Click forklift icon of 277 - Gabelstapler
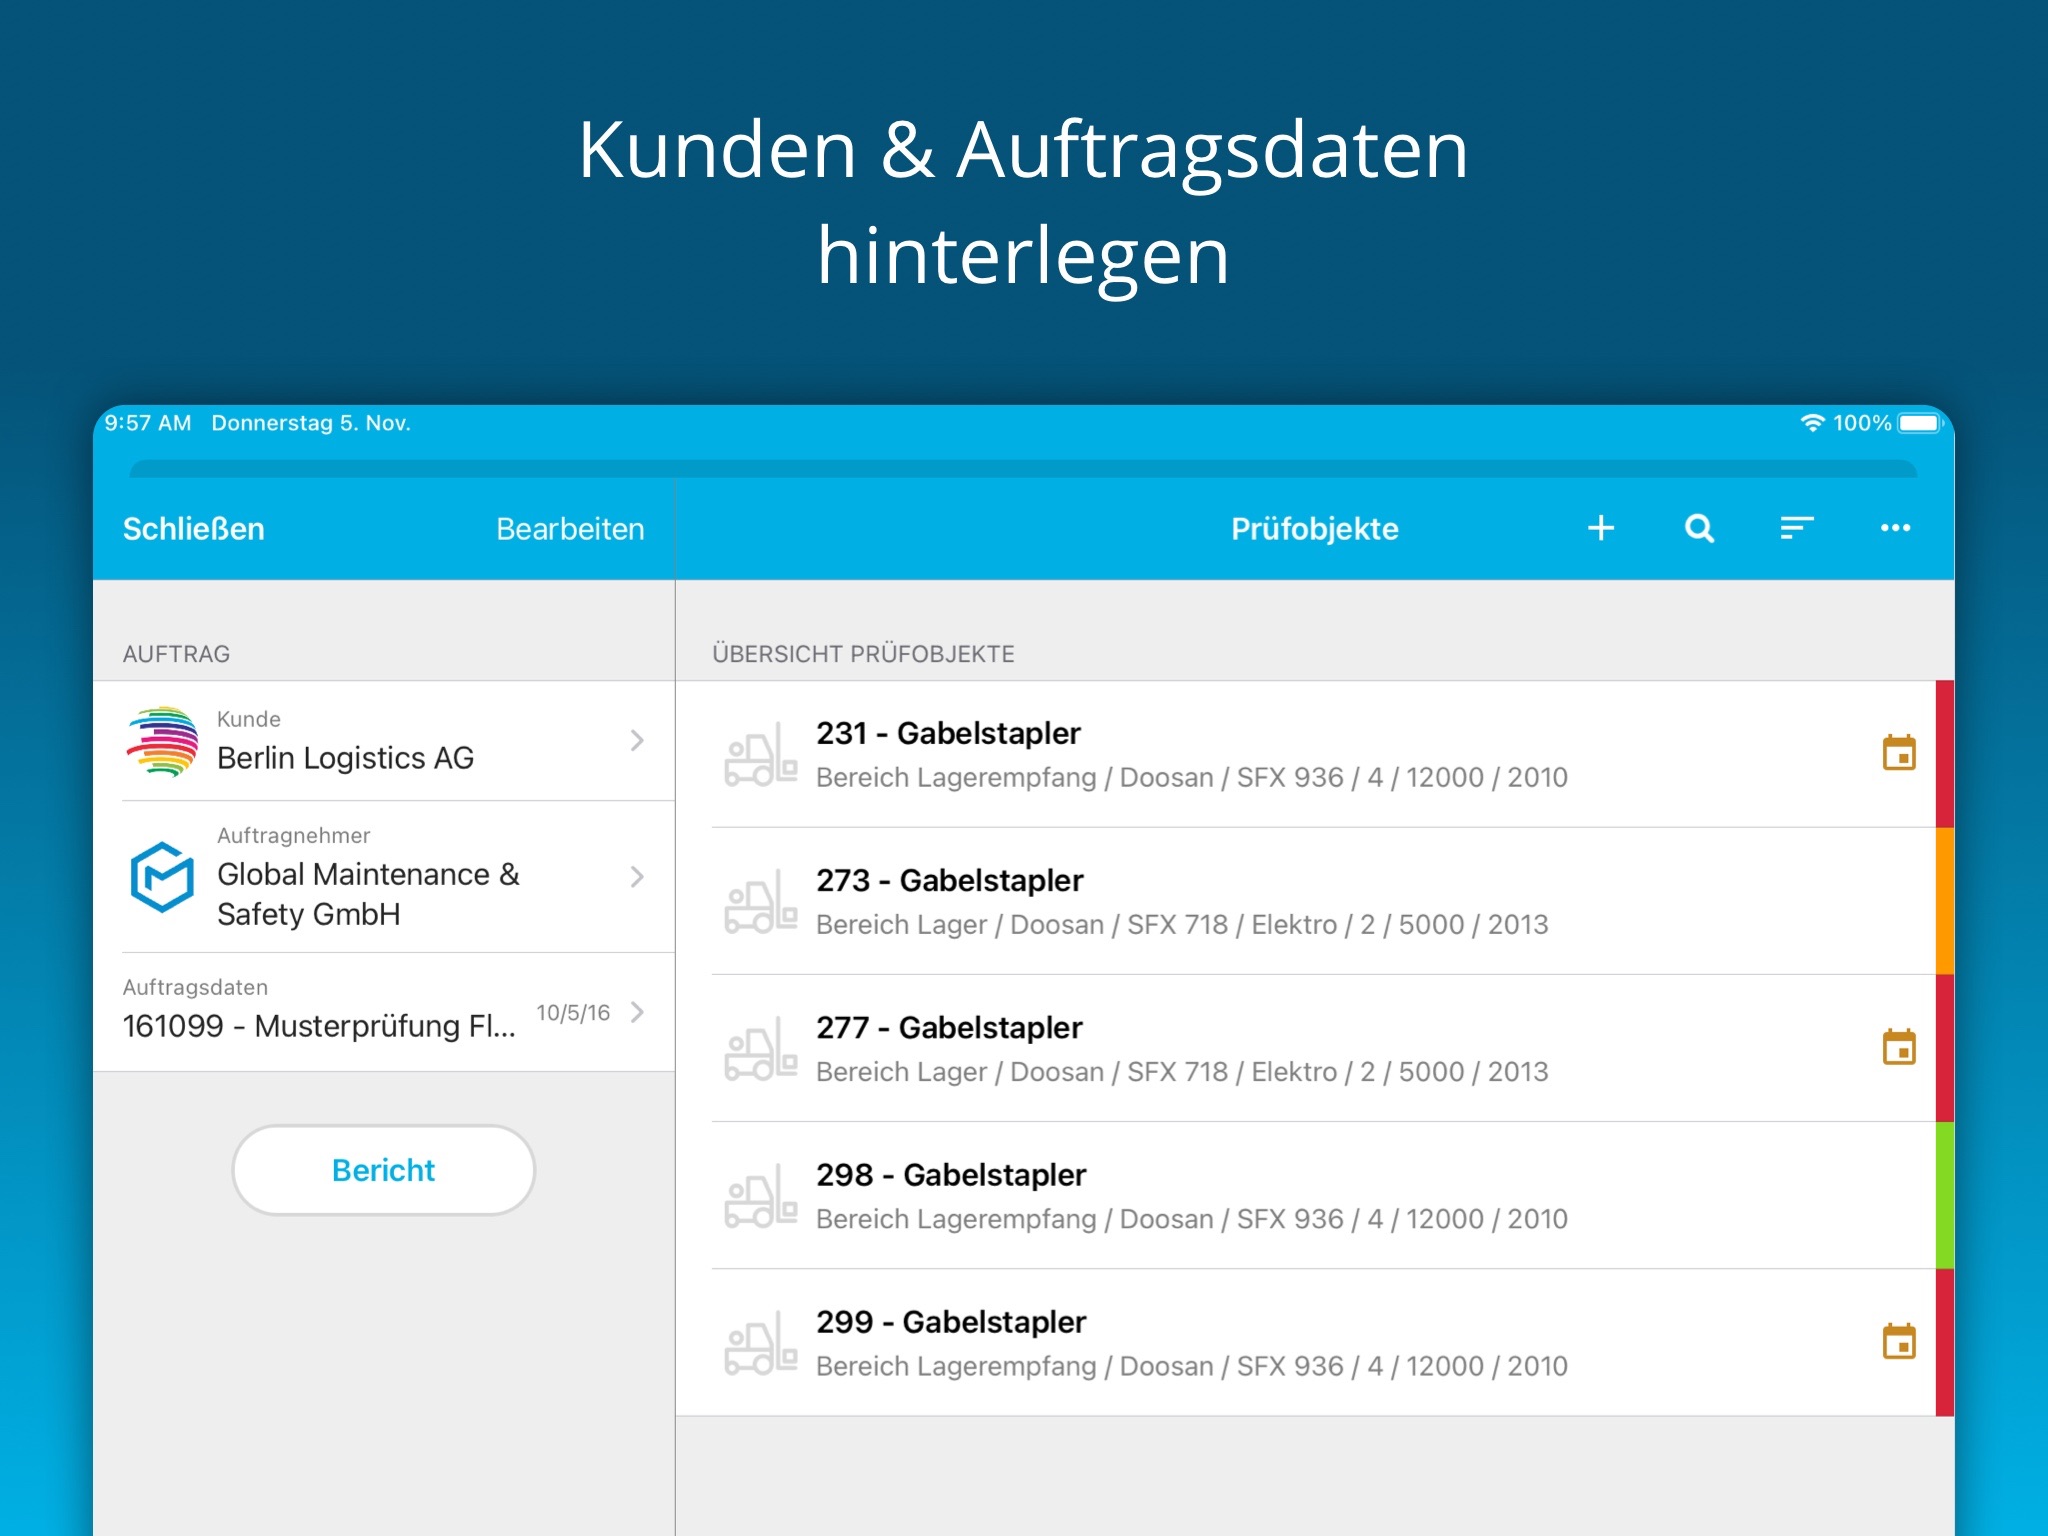This screenshot has height=1536, width=2048. click(x=761, y=1049)
